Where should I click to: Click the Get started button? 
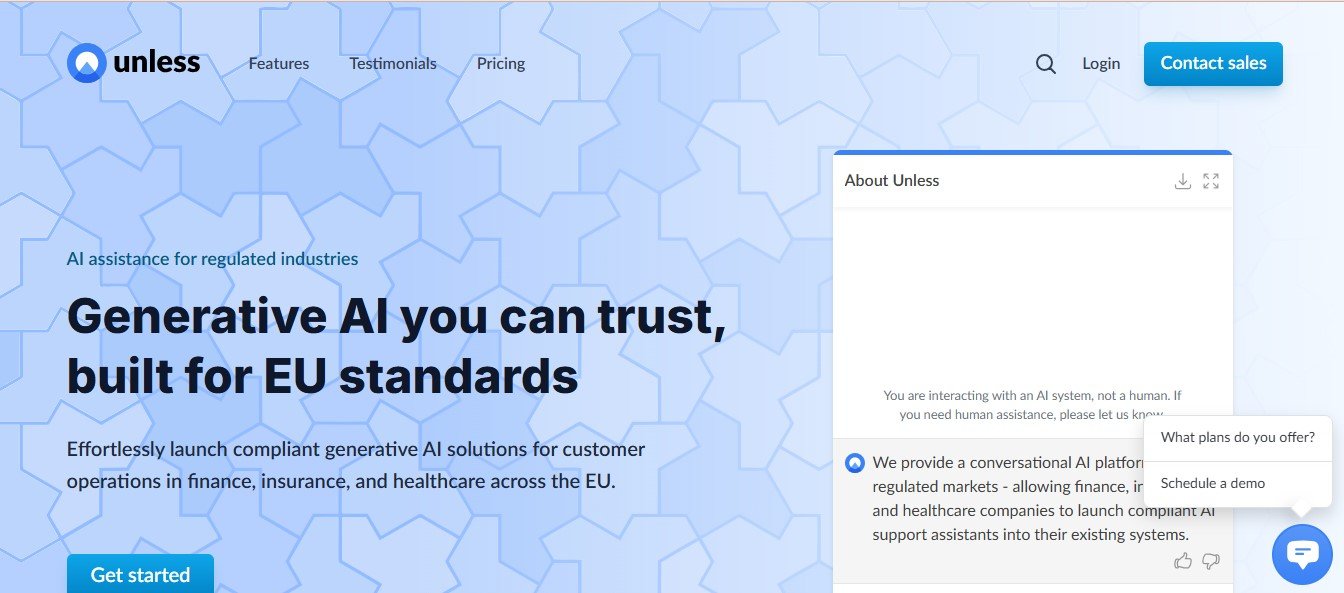click(140, 574)
